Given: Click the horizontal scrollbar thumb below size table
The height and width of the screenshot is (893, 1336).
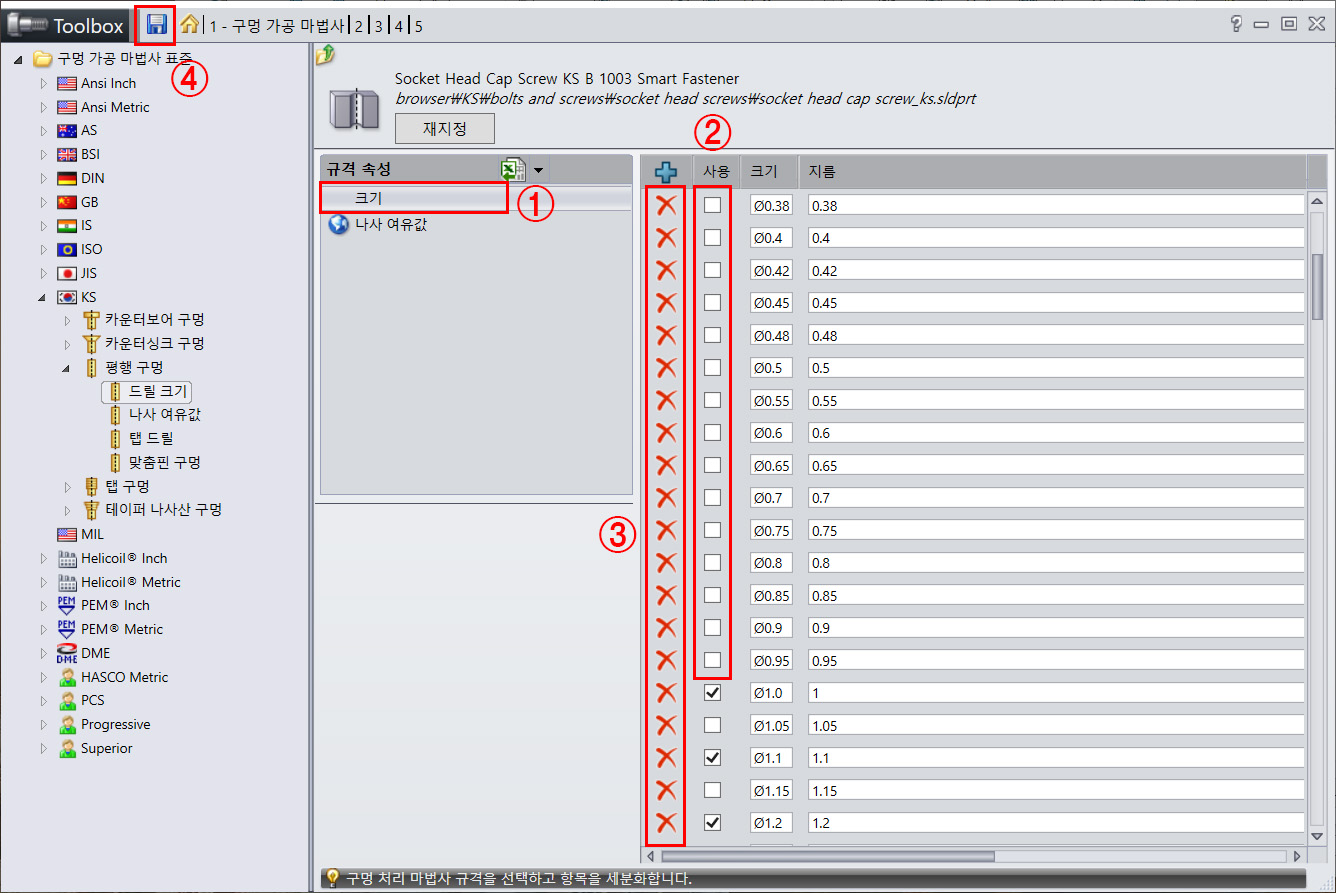Looking at the screenshot, I should 828,856.
